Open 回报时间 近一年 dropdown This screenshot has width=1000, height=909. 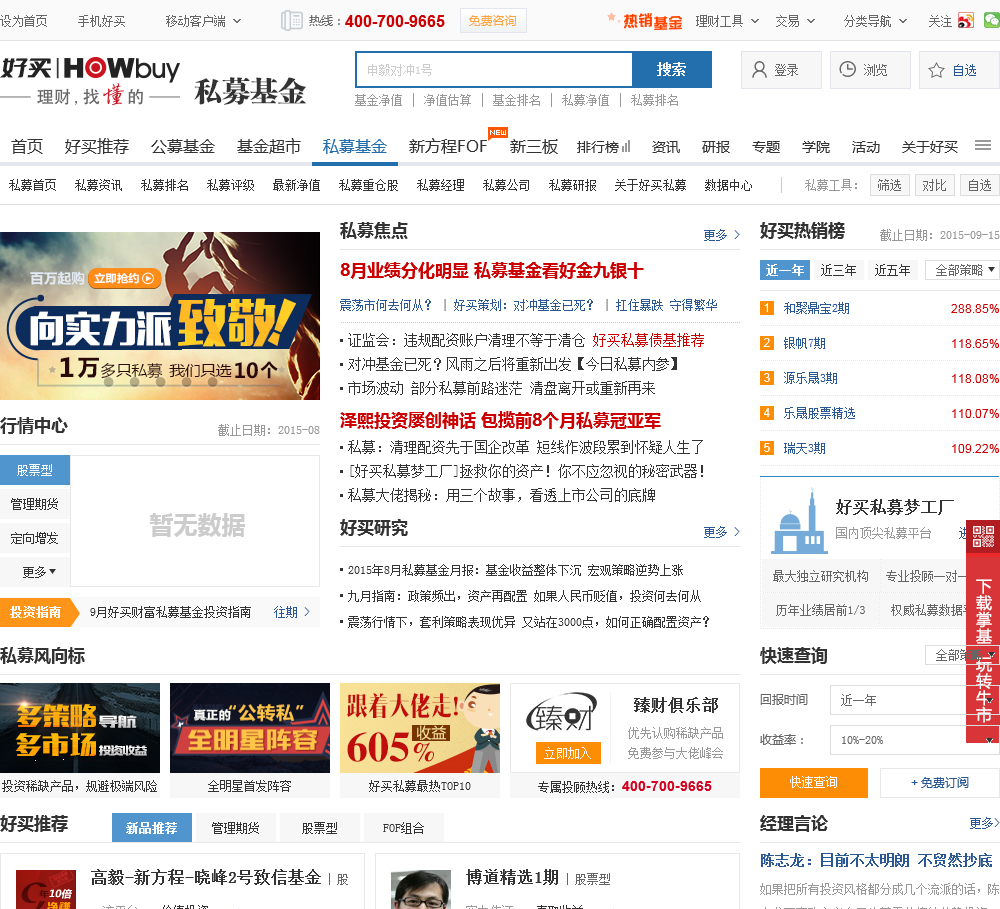pyautogui.click(x=914, y=700)
